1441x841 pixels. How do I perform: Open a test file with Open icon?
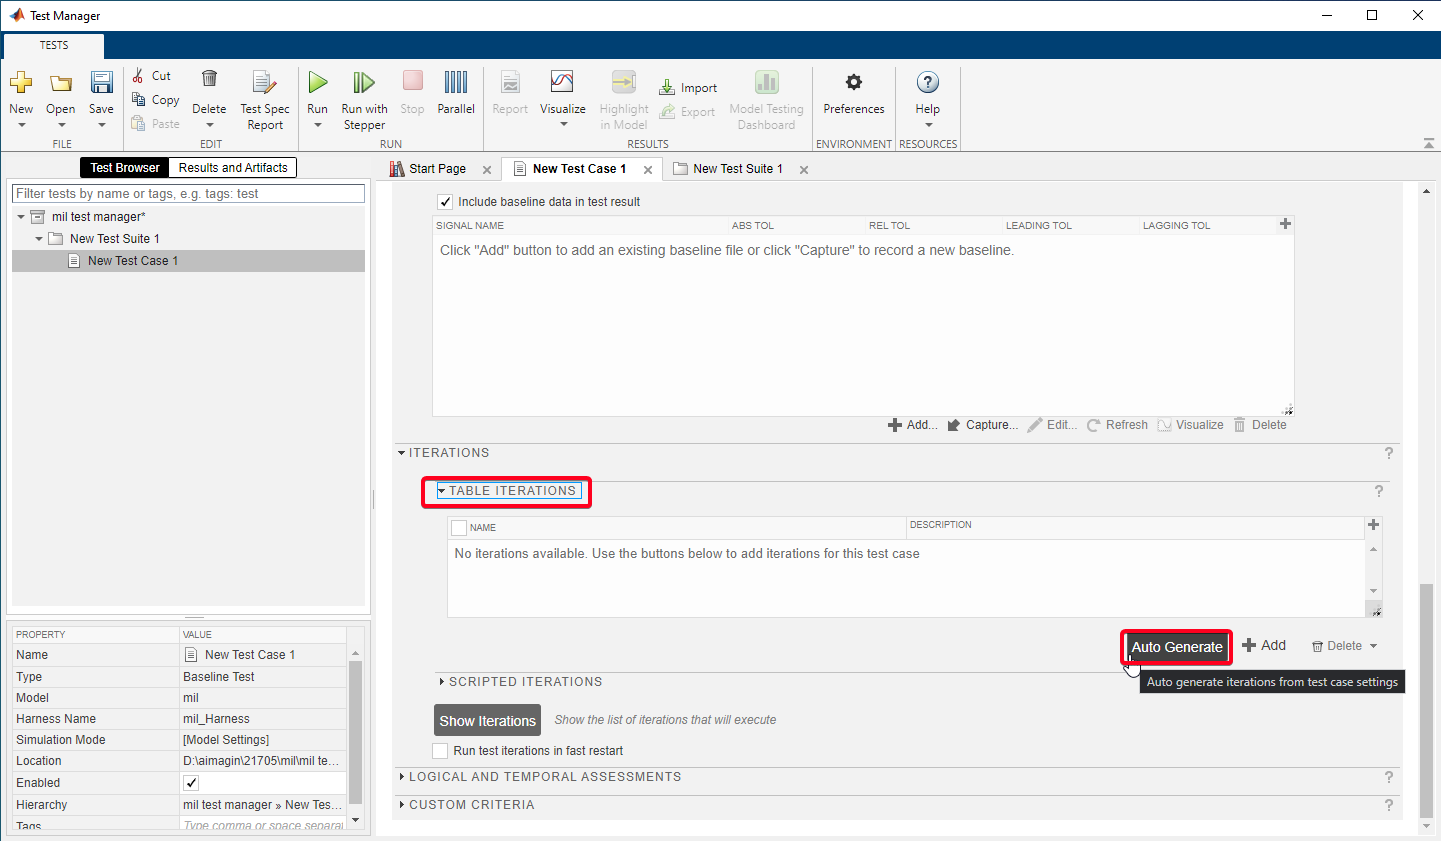point(61,83)
